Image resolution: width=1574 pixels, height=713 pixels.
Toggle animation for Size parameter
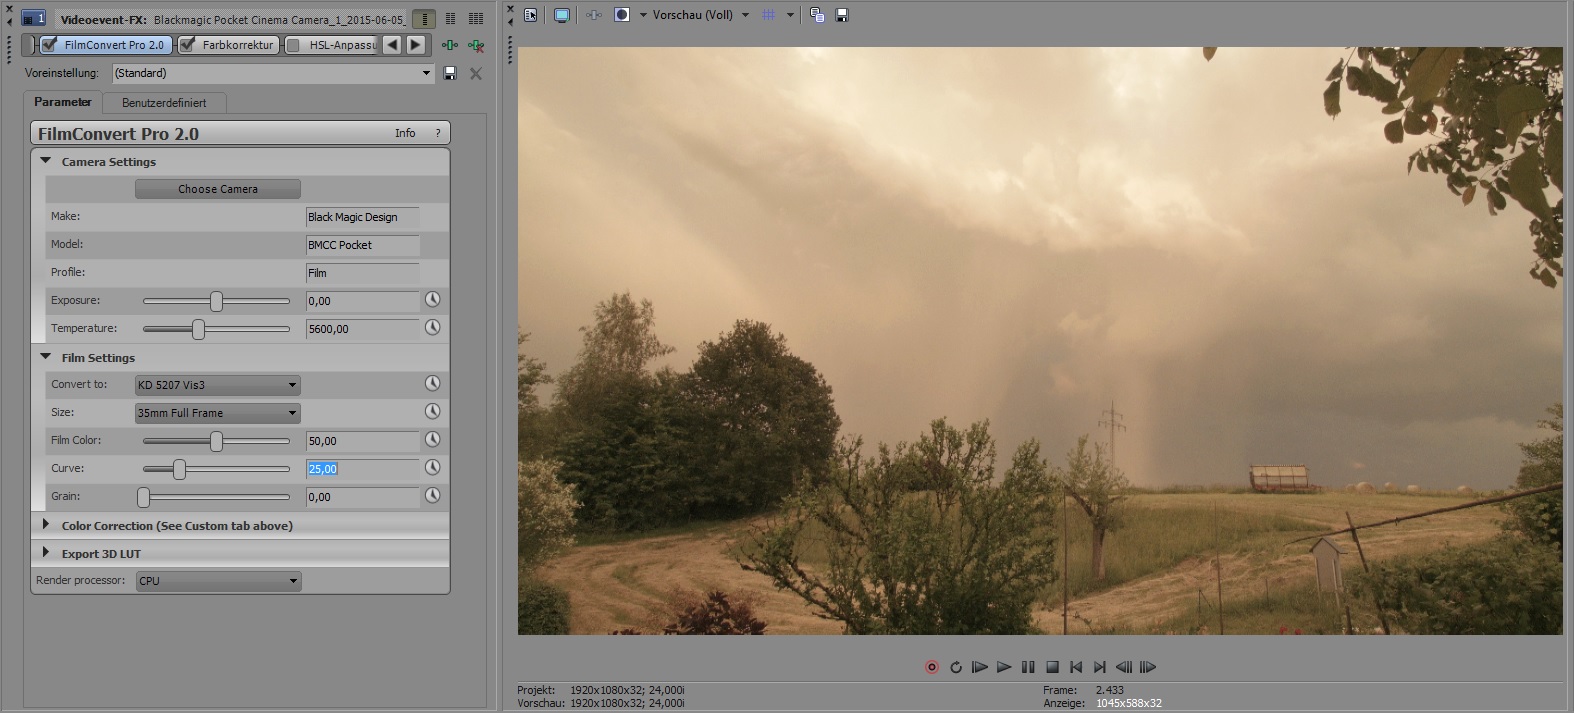[432, 412]
